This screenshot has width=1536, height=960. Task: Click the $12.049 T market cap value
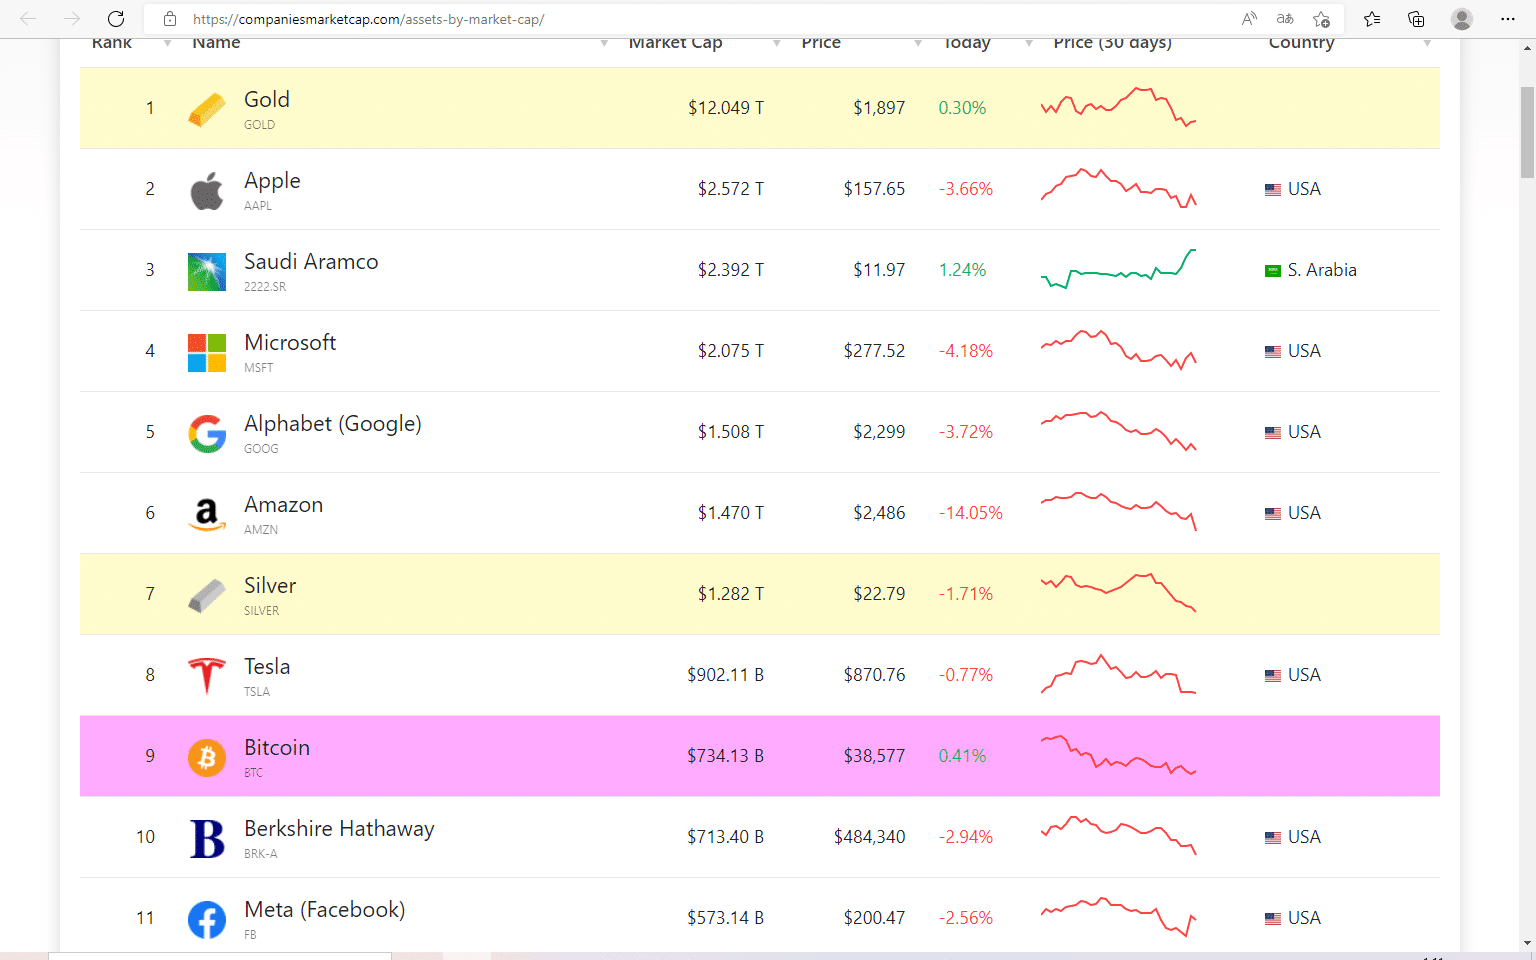tap(726, 108)
